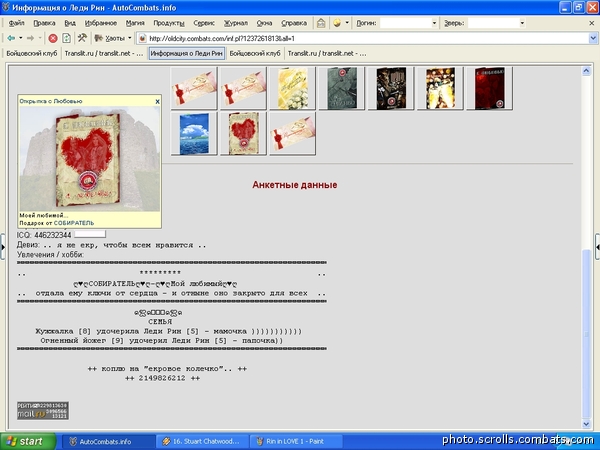This screenshot has width=600, height=450.
Task: Switch to first Бойцовский клуб tab
Action: pos(32,53)
